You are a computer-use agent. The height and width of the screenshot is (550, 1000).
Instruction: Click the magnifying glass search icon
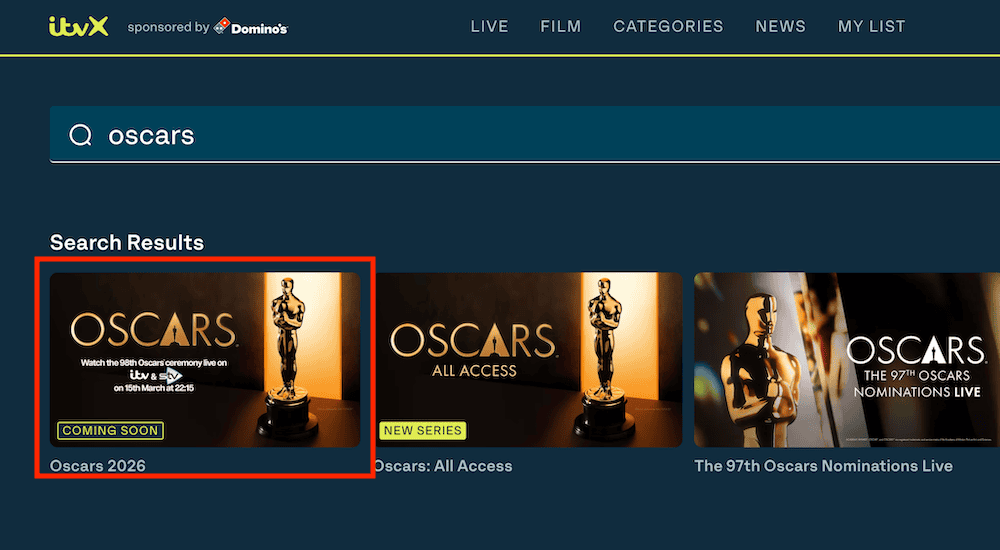click(80, 135)
